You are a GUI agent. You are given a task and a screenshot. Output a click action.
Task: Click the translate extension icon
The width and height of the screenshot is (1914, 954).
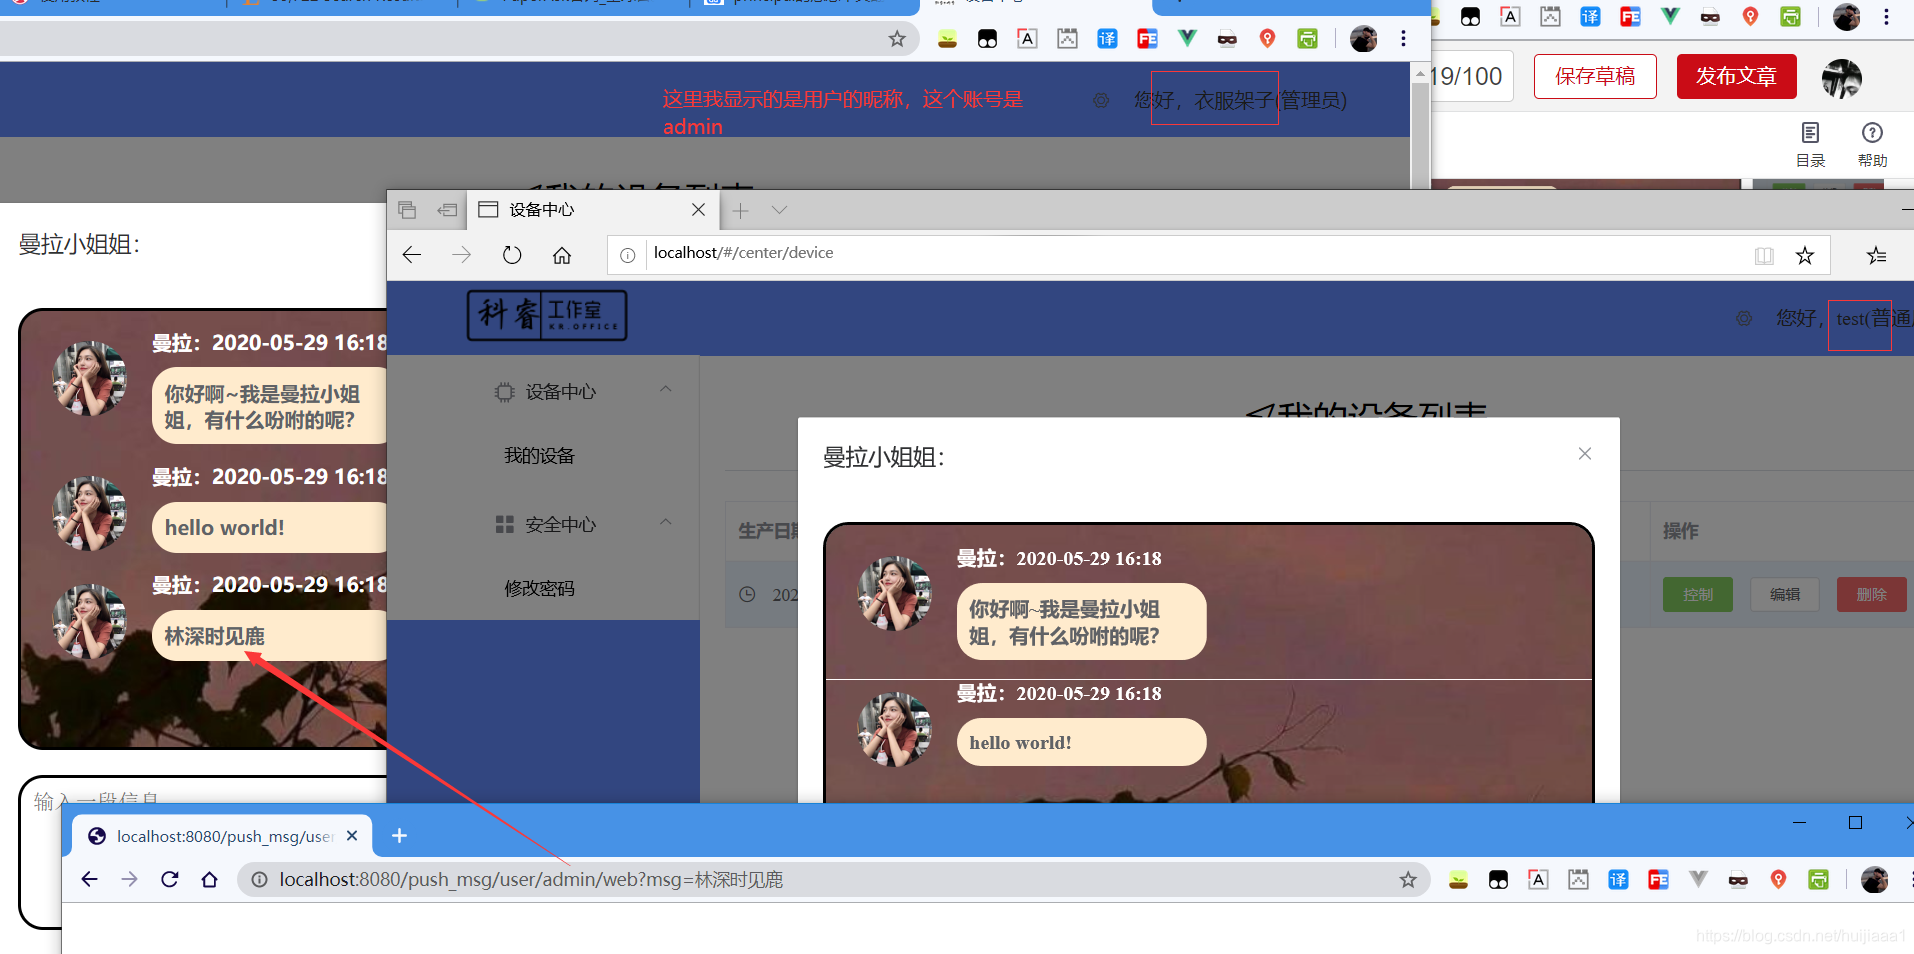click(x=1107, y=38)
